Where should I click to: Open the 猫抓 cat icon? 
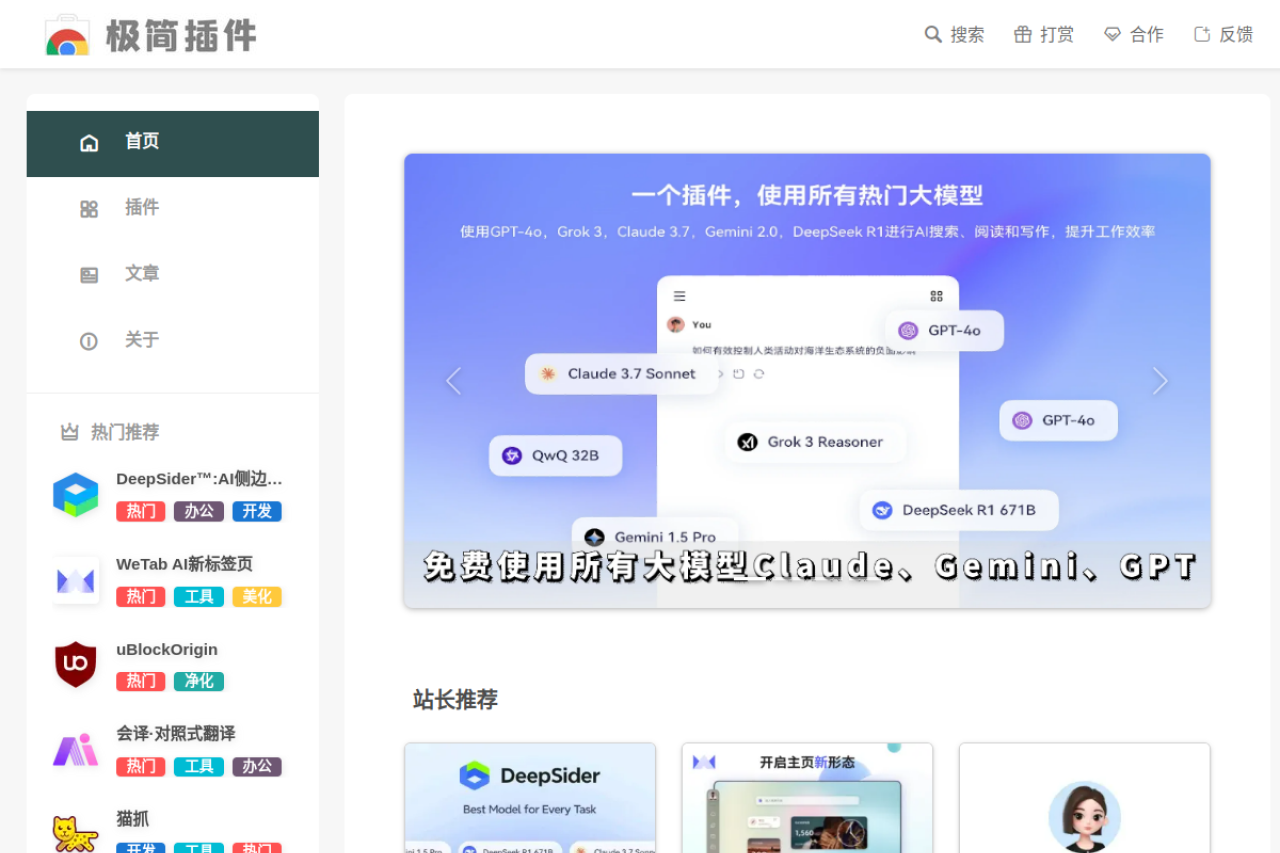[76, 833]
